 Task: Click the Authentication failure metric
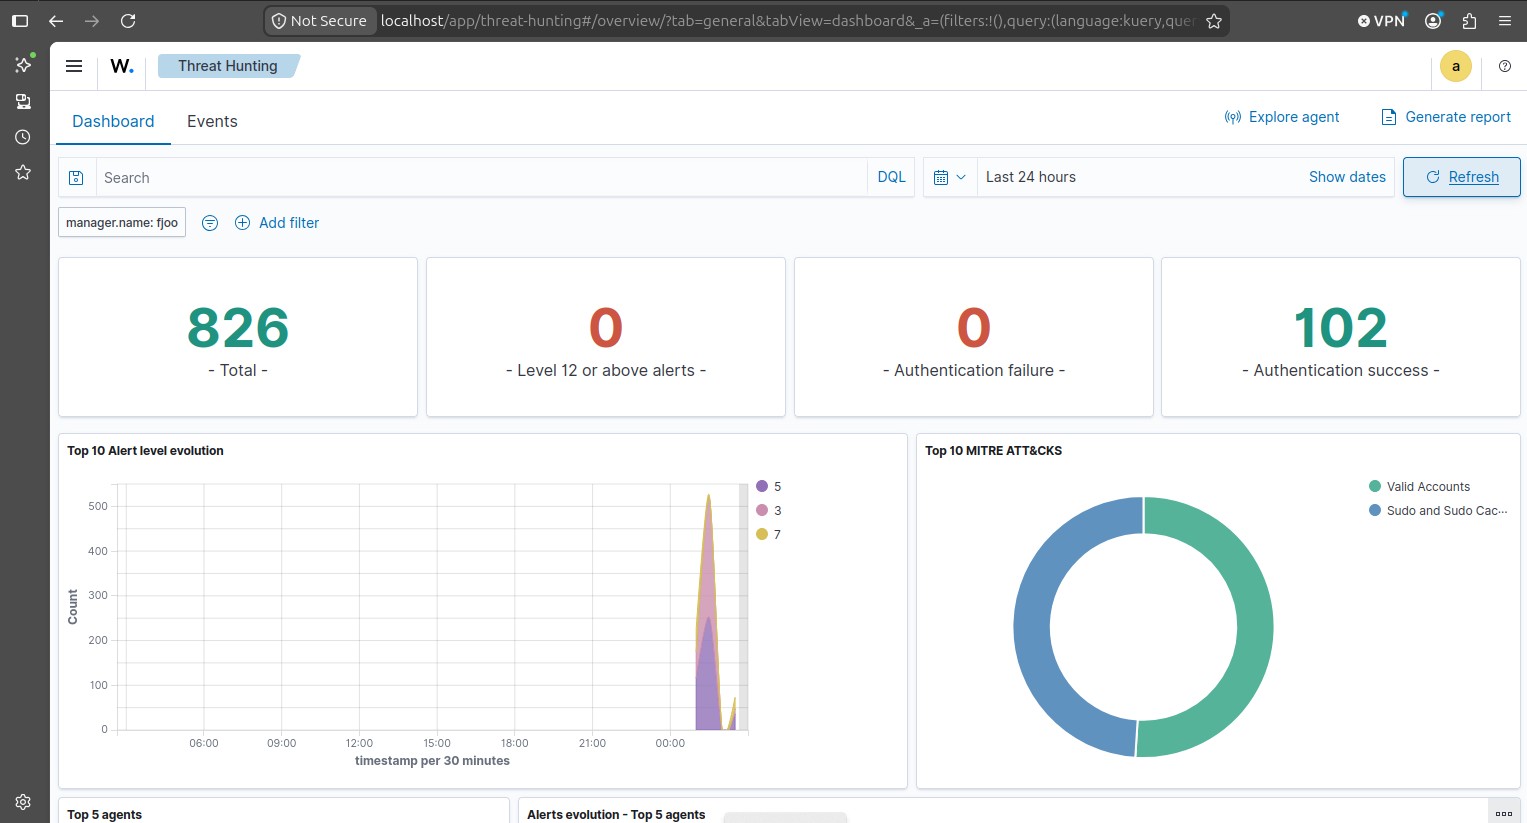coord(974,338)
